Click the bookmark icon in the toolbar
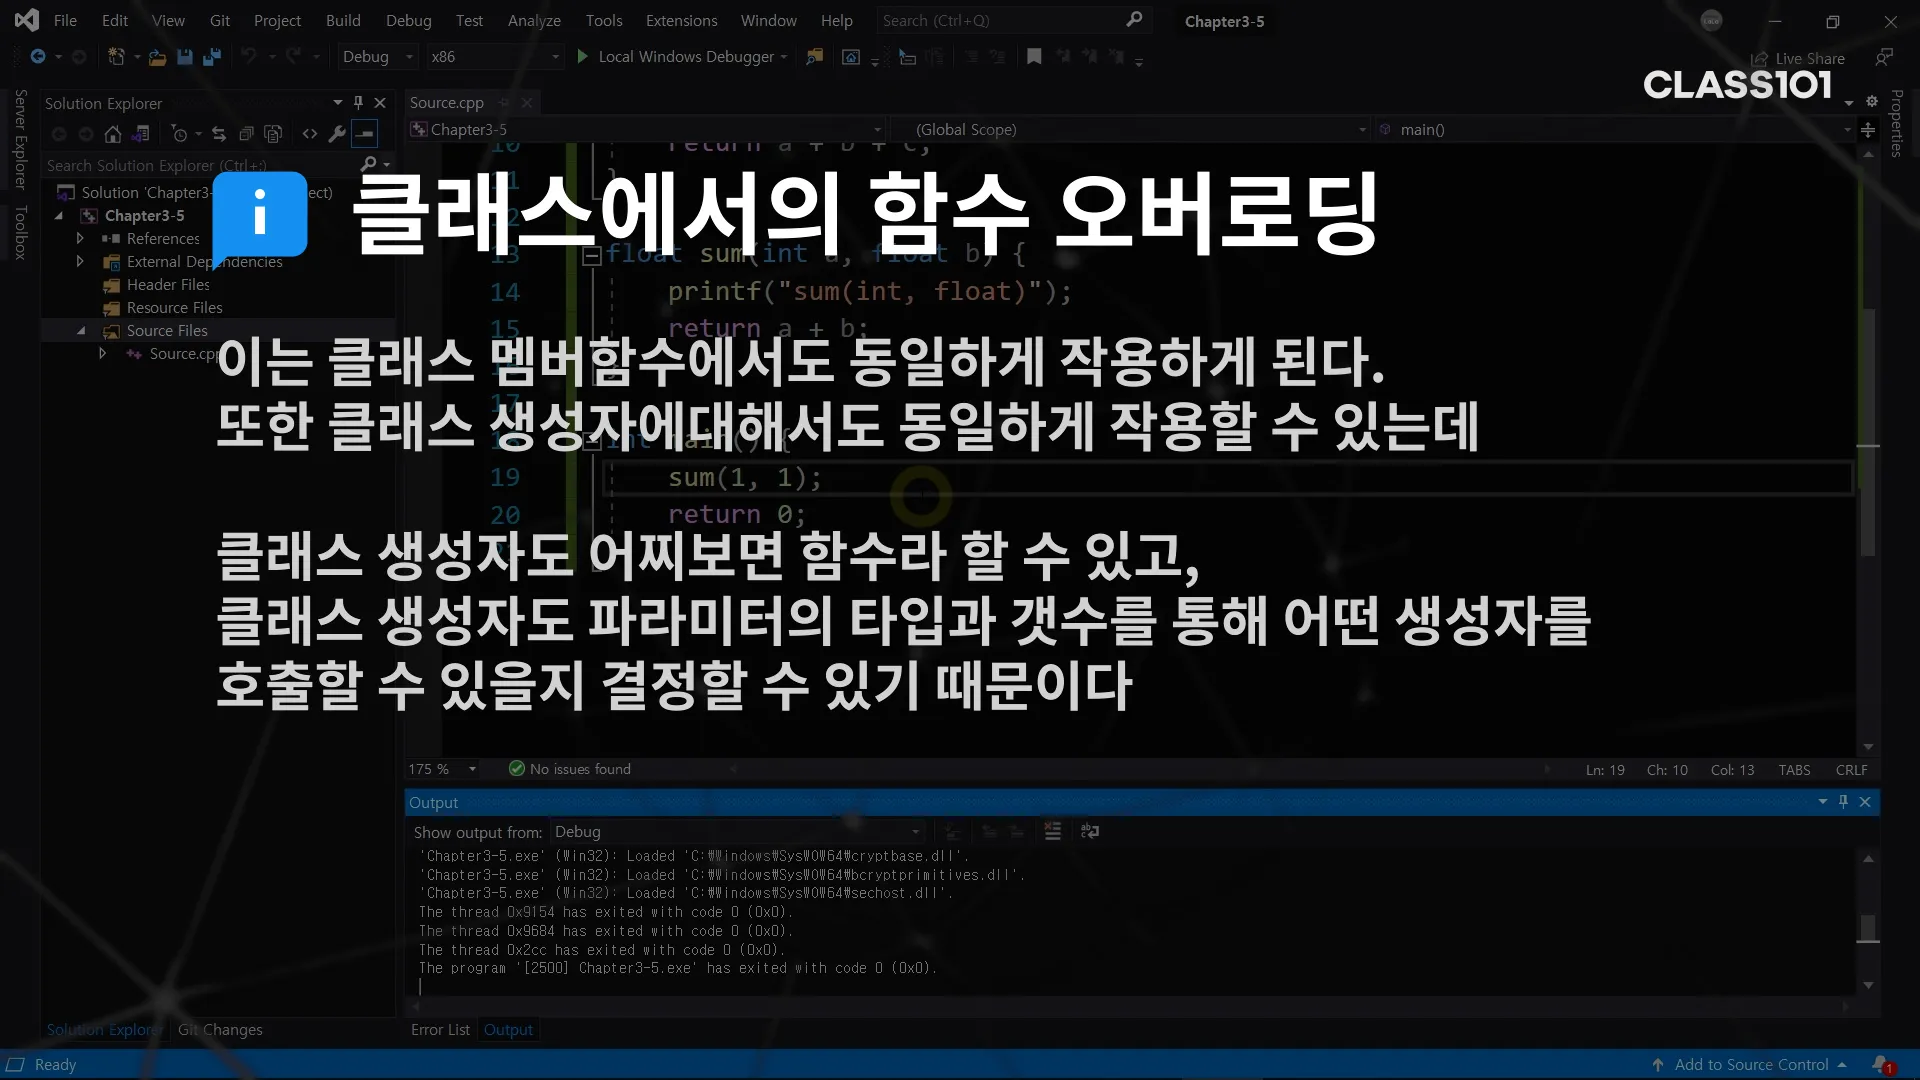 [x=1034, y=57]
